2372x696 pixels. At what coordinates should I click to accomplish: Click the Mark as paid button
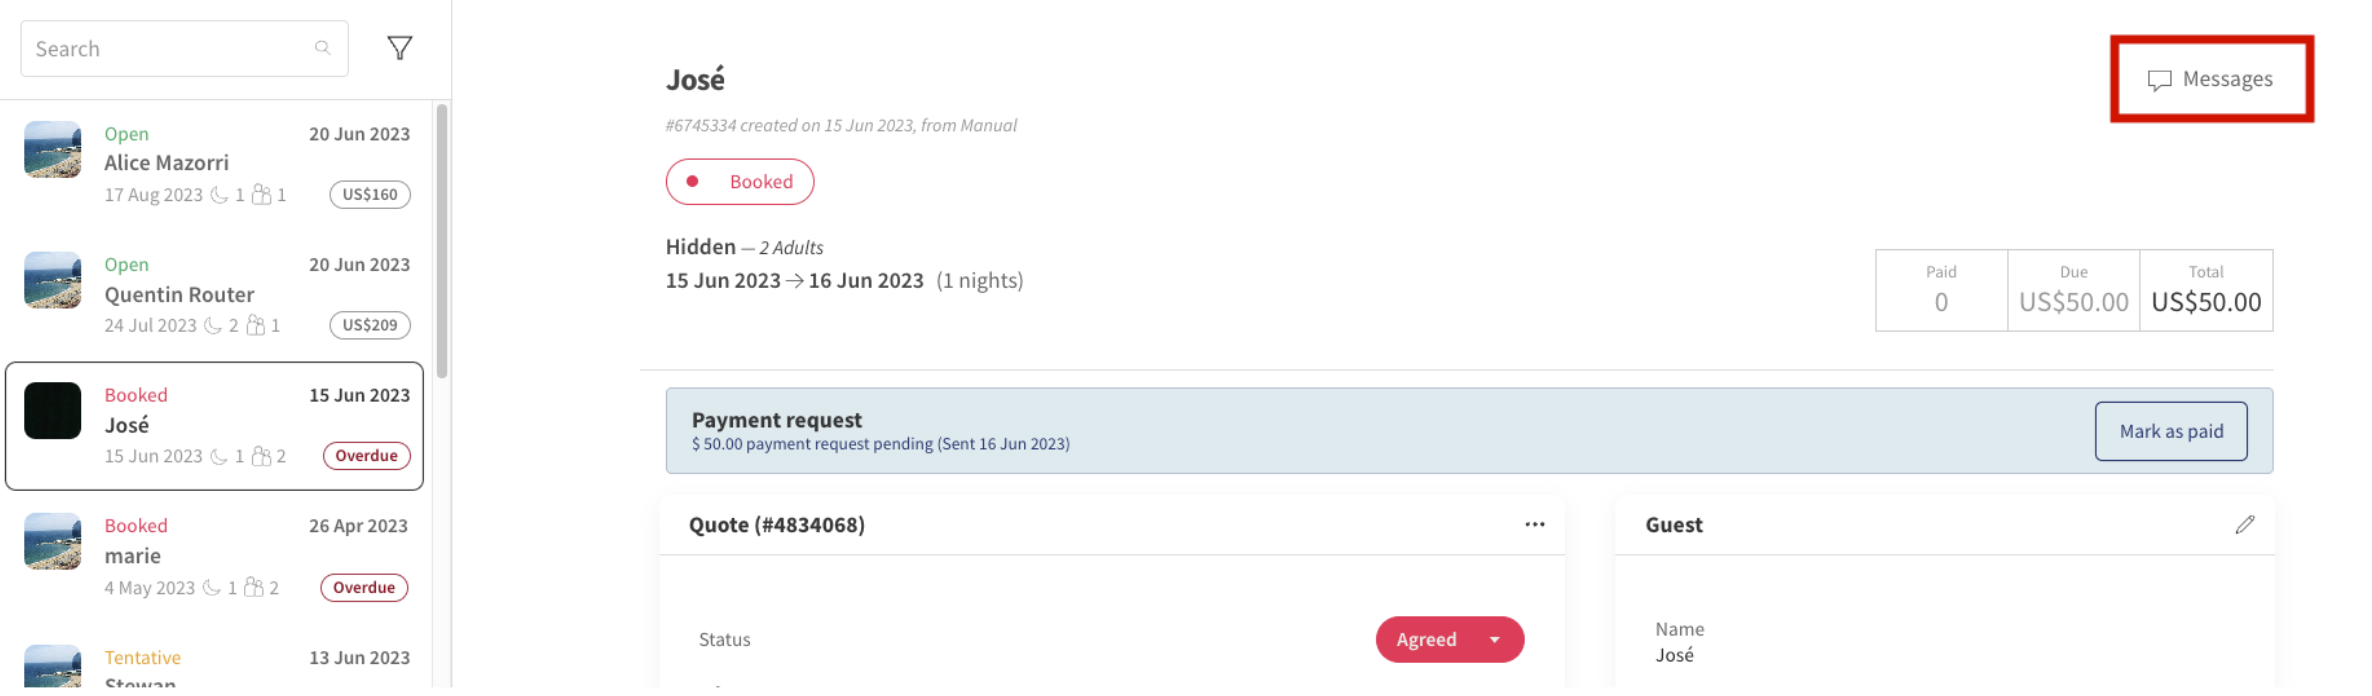click(x=2171, y=431)
